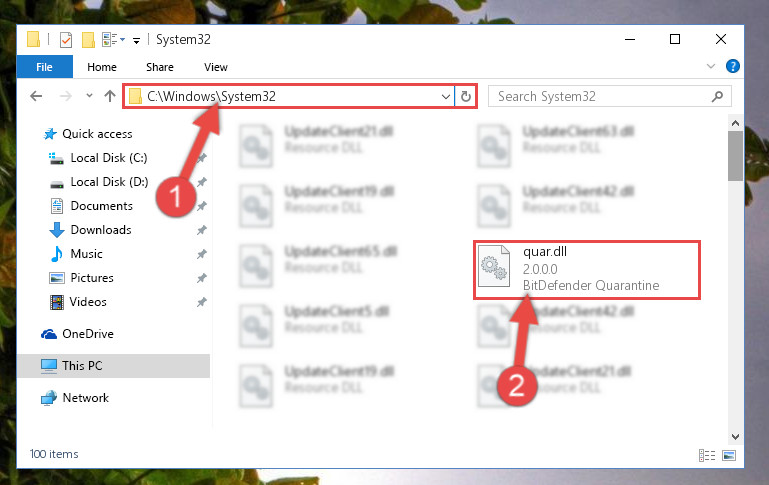Toggle pin icon next to Music
769x485 pixels.
(202, 254)
